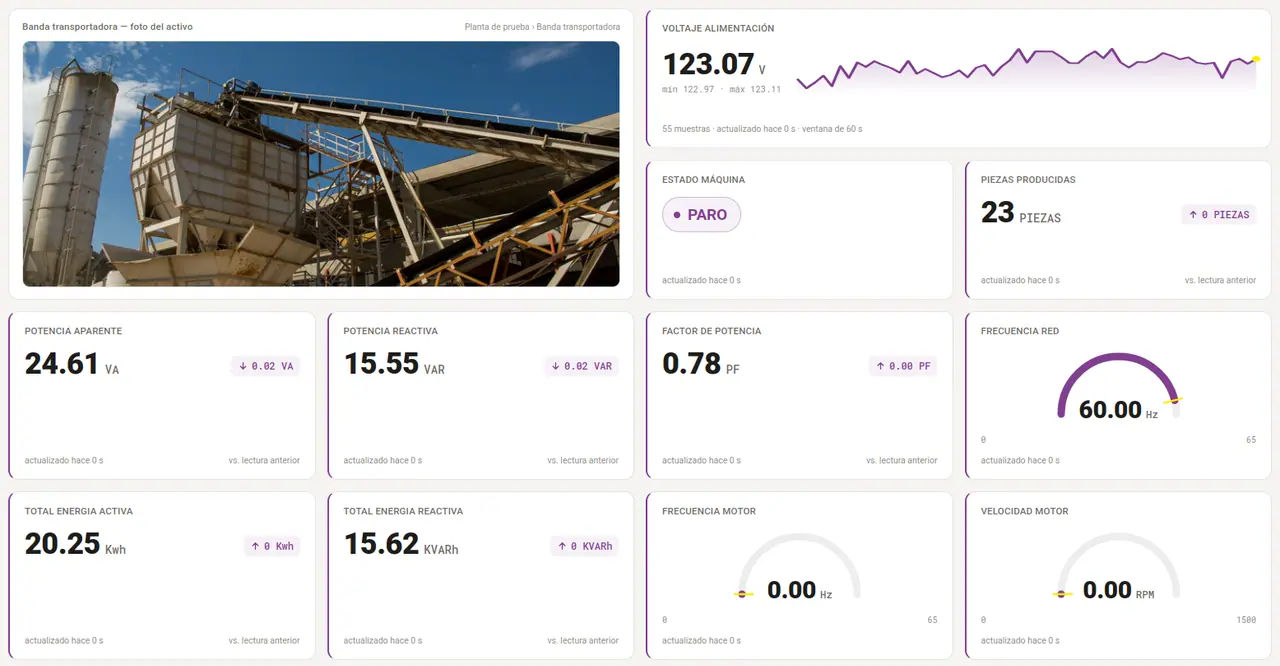The image size is (1280, 666).
Task: Click the PARO status pill
Action: (x=701, y=215)
